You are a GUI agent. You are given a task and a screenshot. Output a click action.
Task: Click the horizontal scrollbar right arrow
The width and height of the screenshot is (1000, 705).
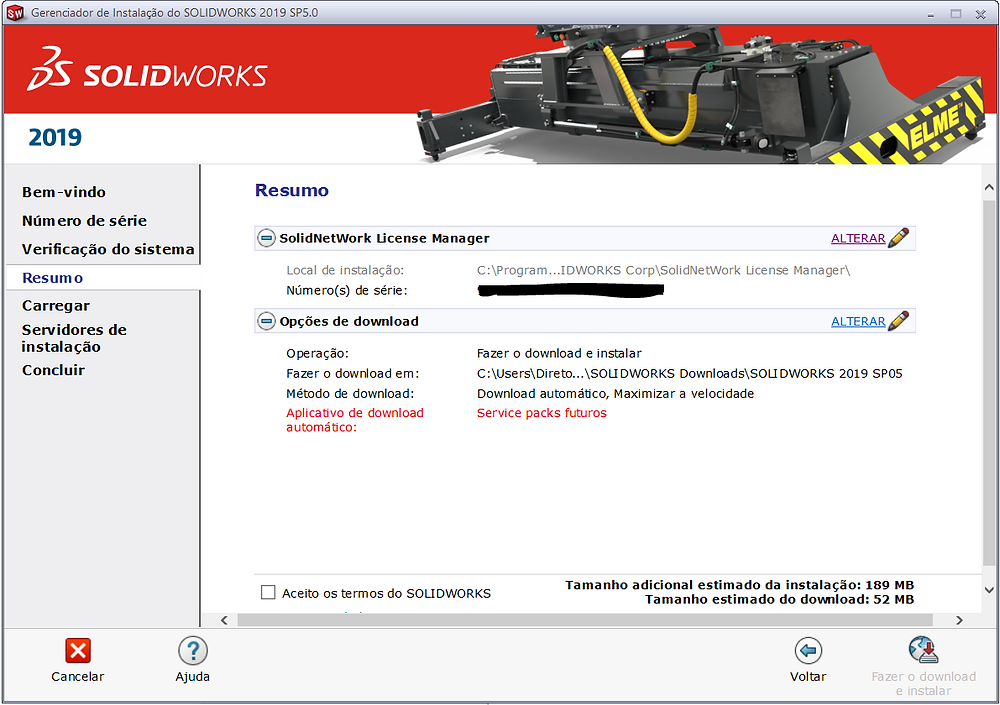tap(959, 620)
